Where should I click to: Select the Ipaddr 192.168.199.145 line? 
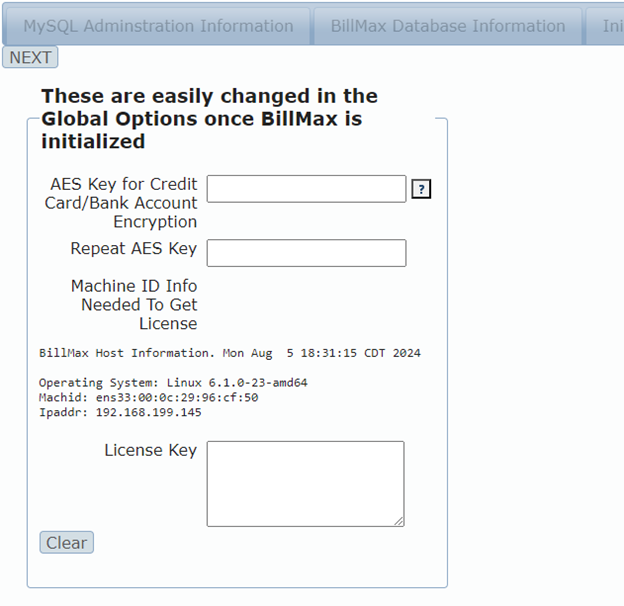click(x=120, y=412)
